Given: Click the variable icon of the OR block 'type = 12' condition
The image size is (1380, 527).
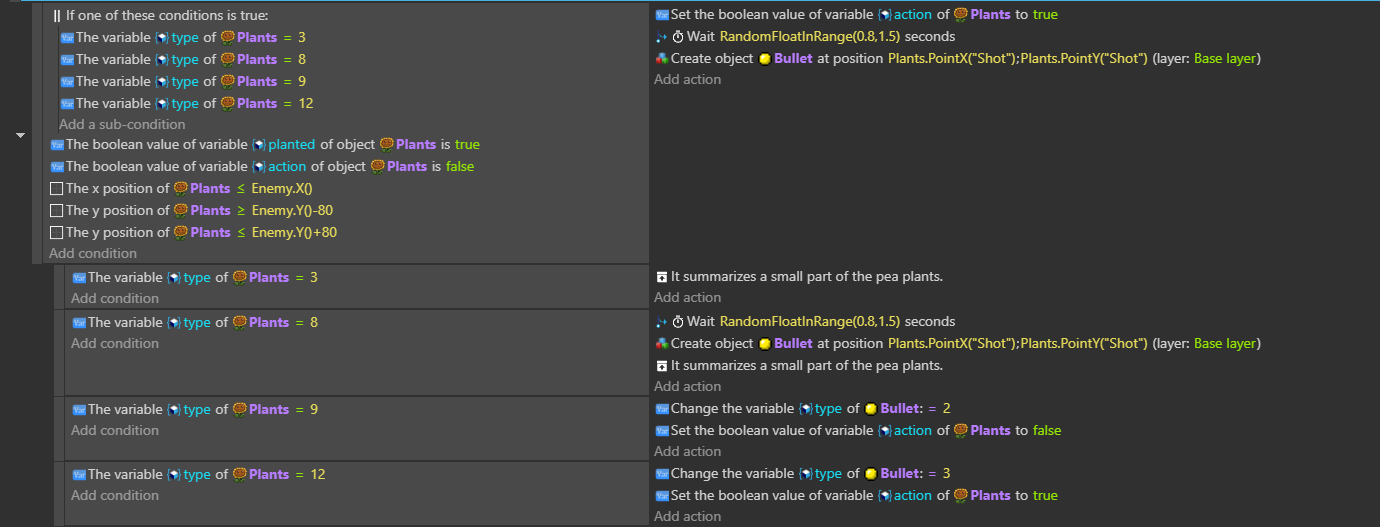Looking at the screenshot, I should [x=68, y=104].
